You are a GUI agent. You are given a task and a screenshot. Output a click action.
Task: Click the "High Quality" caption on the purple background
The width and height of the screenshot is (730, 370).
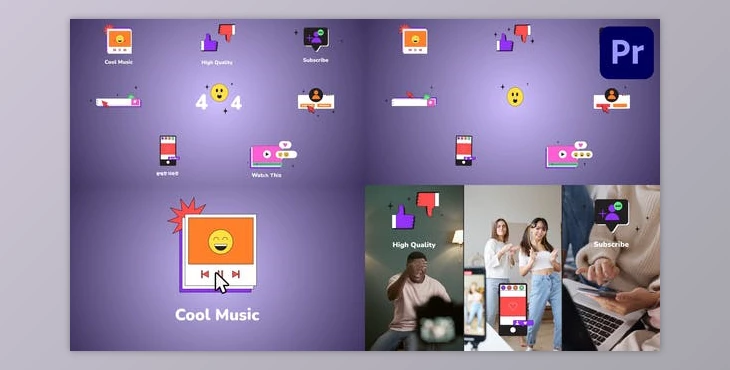[x=217, y=62]
